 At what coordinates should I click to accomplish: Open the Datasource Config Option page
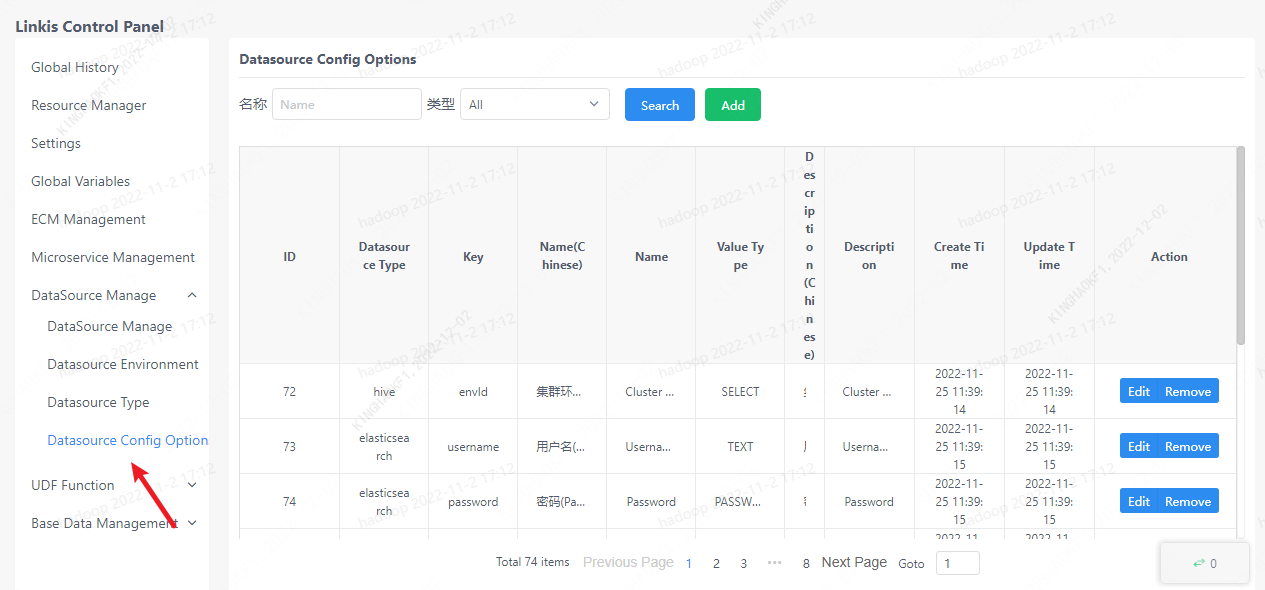tap(128, 440)
